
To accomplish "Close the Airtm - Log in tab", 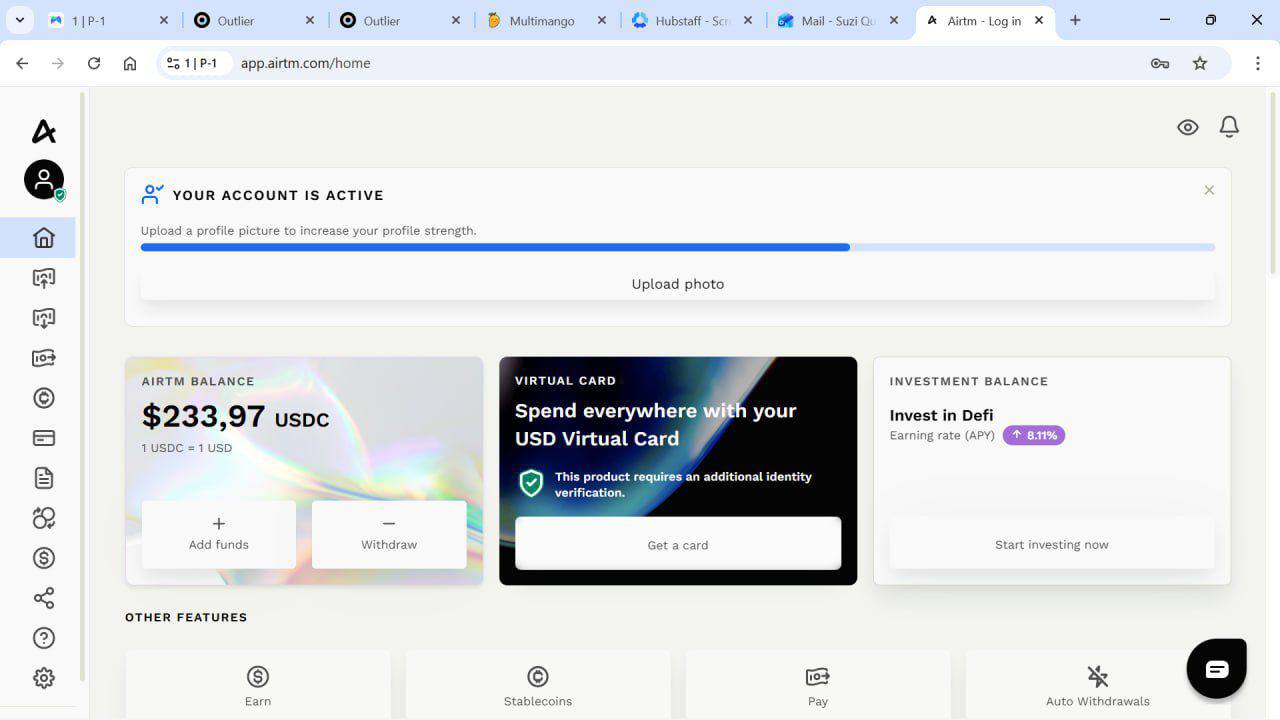I will tap(1040, 20).
